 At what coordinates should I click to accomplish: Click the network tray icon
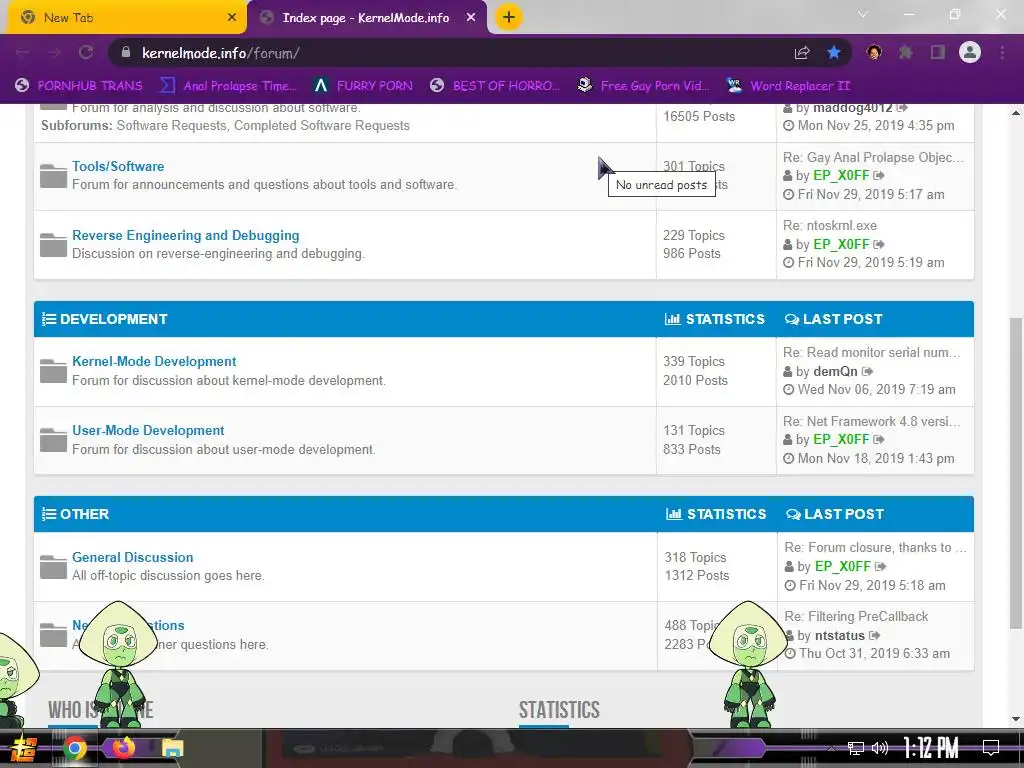pos(856,748)
